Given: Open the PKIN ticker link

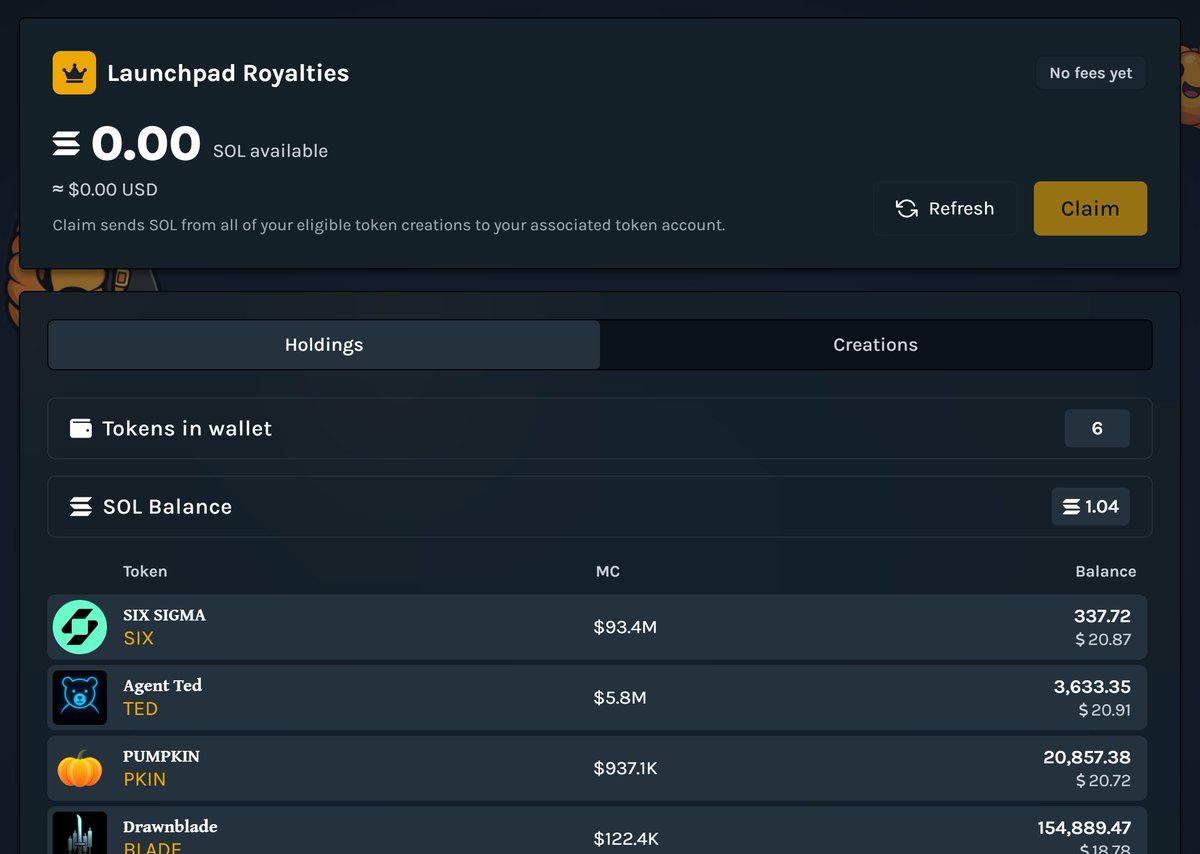Looking at the screenshot, I should tap(145, 779).
